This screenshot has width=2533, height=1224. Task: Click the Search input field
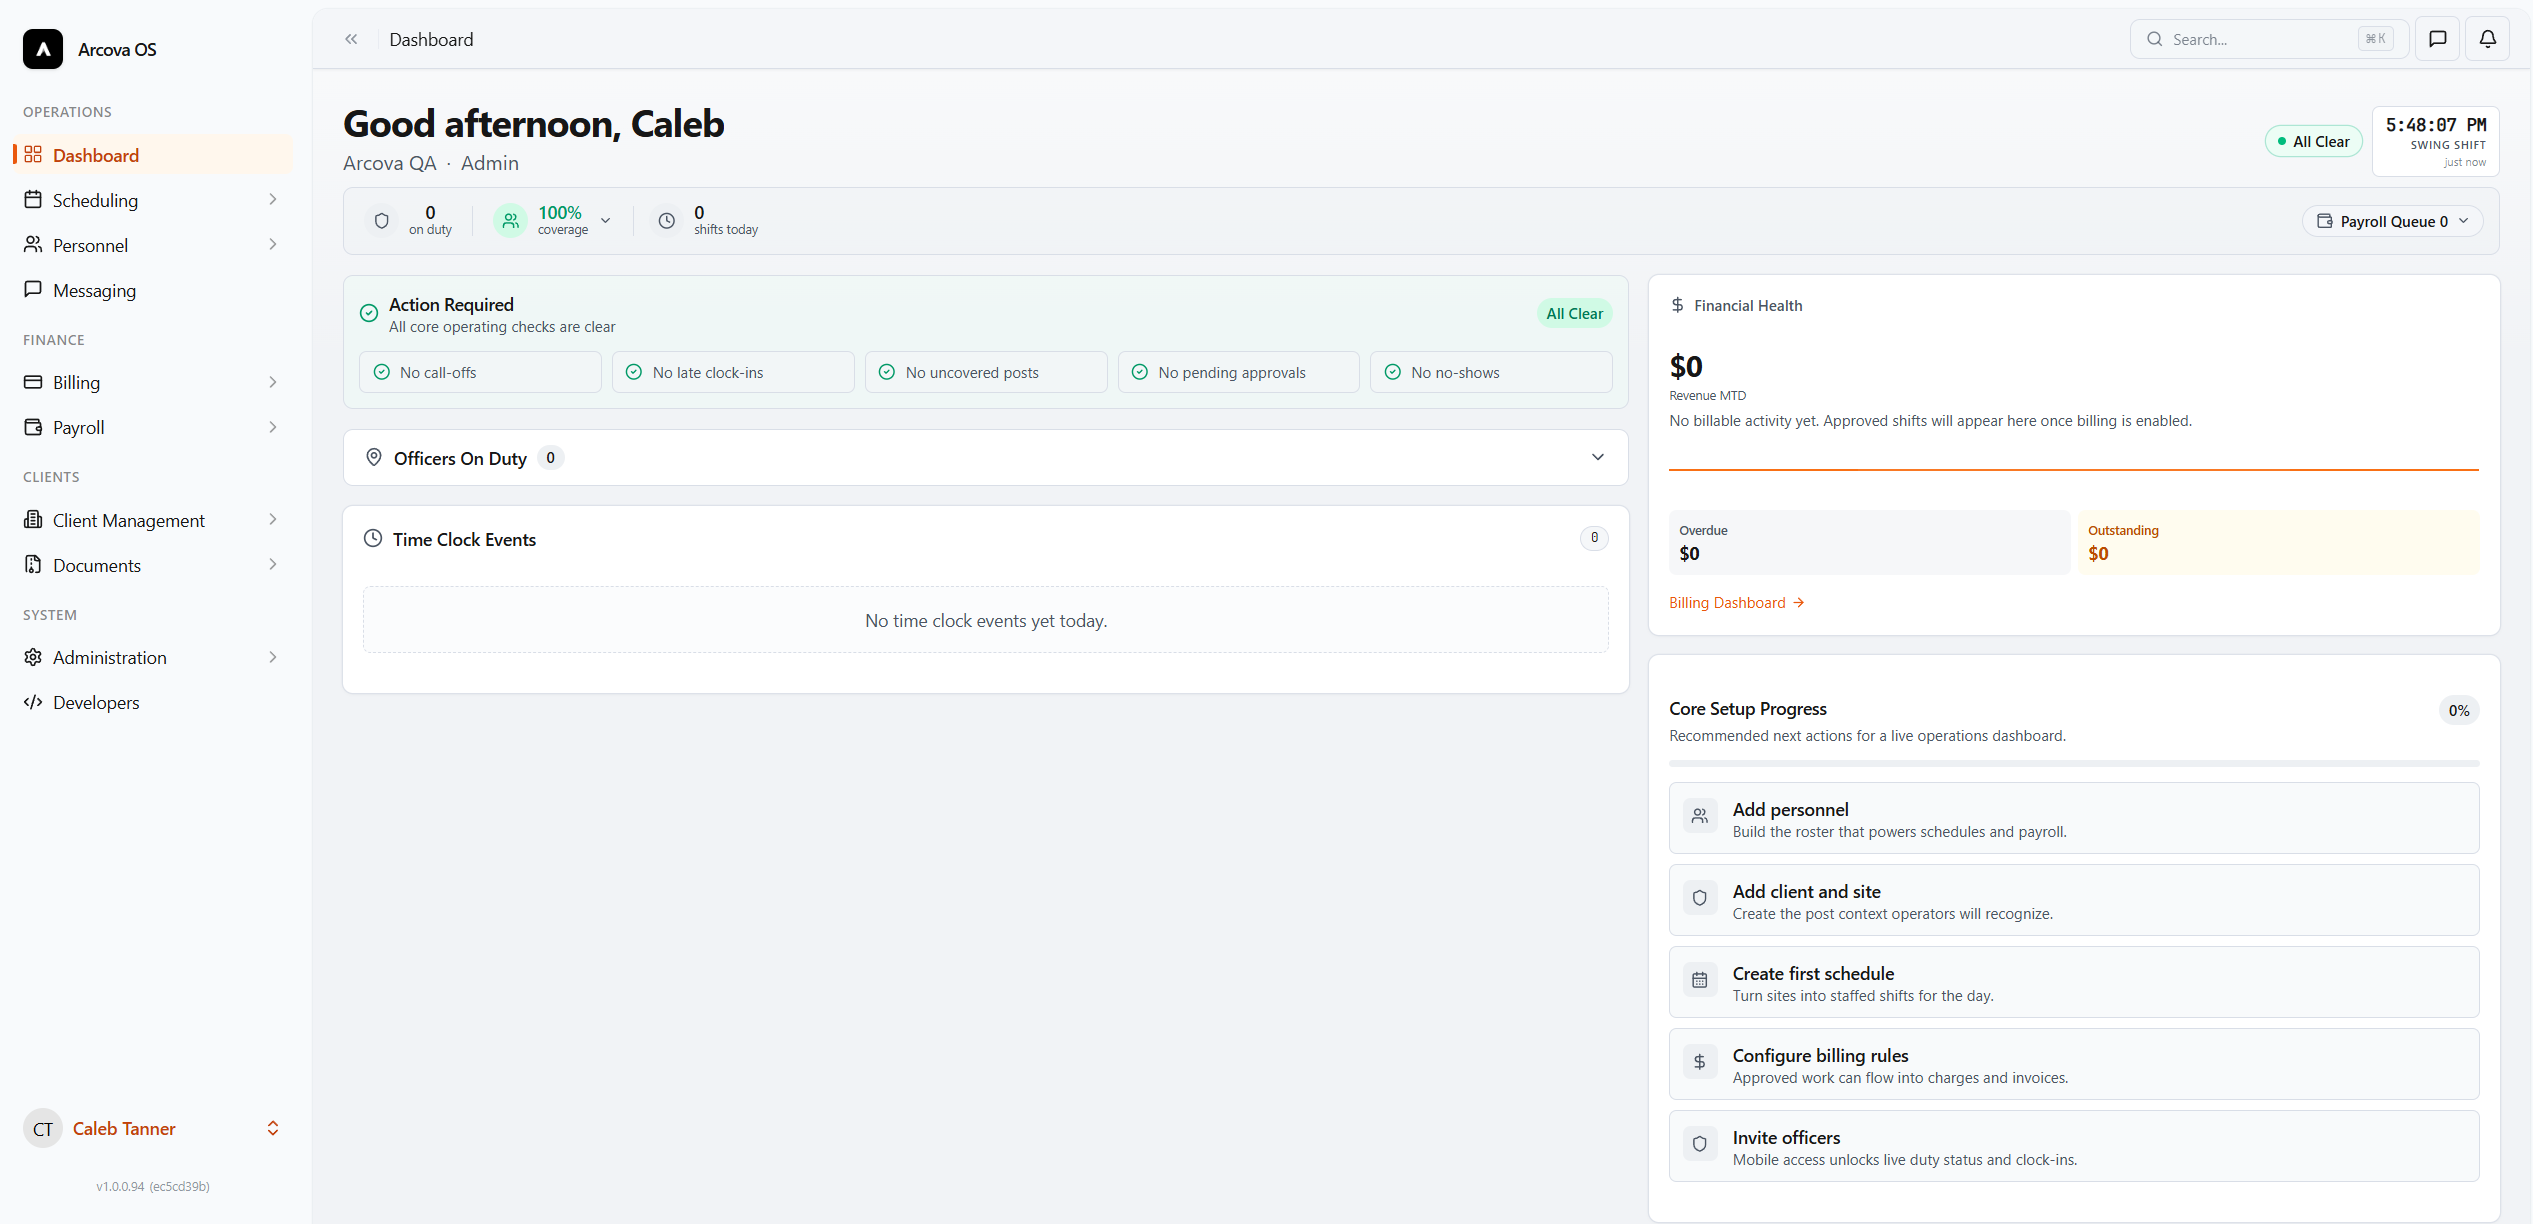(x=2268, y=39)
